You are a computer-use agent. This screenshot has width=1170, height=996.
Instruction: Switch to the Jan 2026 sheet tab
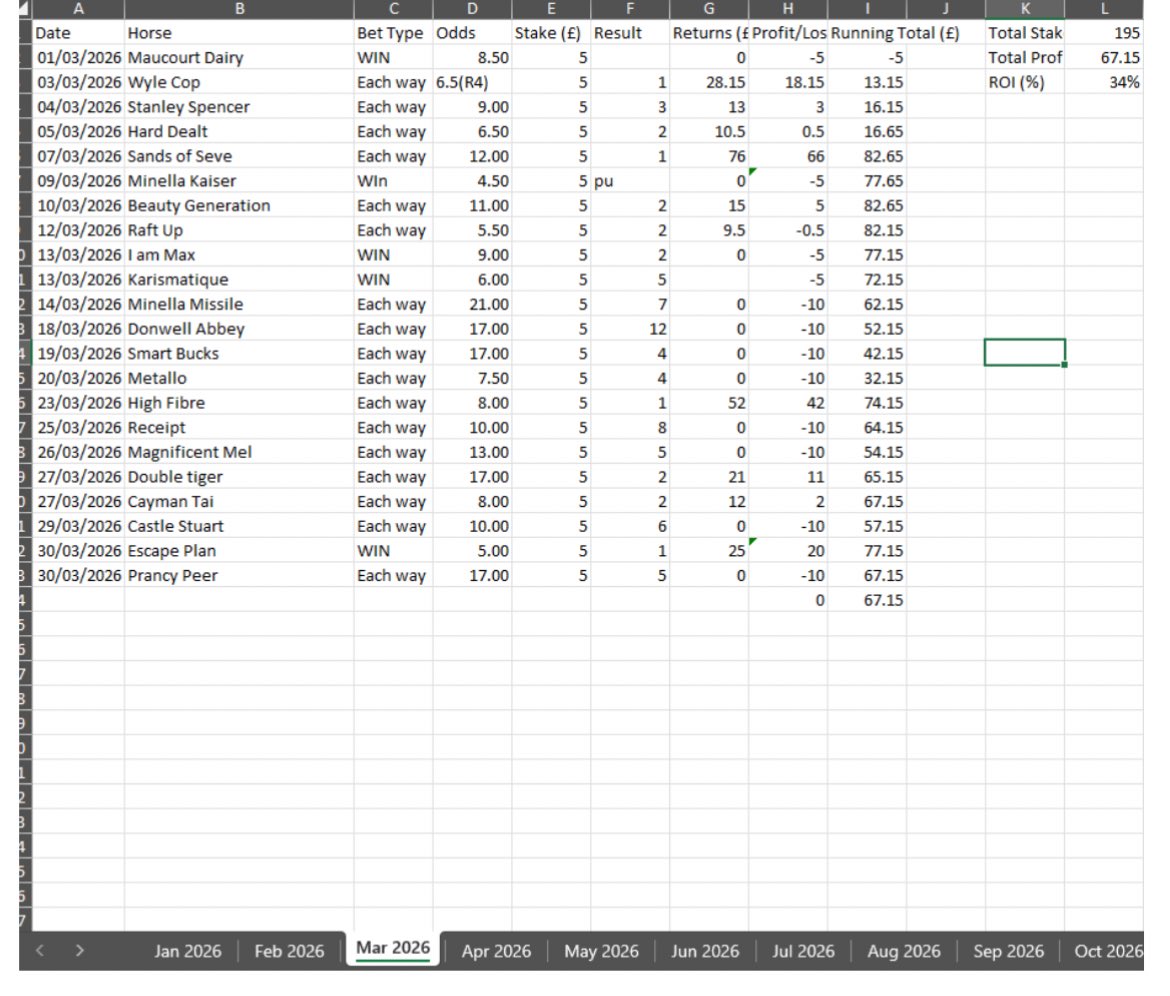pyautogui.click(x=187, y=951)
